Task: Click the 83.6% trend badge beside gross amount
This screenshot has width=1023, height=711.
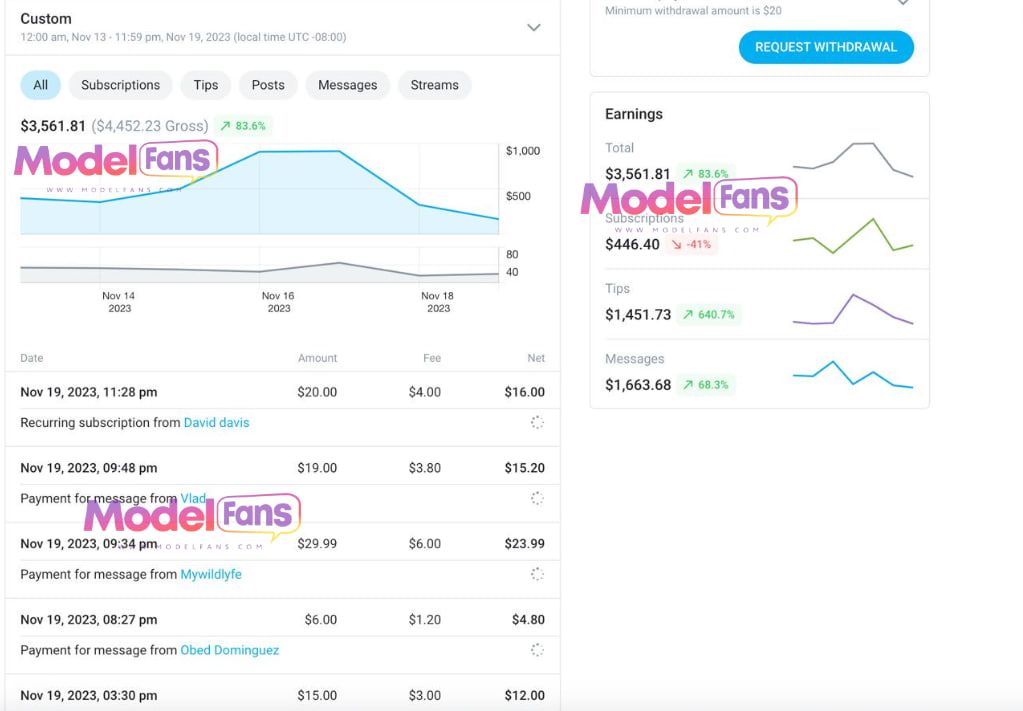Action: click(243, 126)
